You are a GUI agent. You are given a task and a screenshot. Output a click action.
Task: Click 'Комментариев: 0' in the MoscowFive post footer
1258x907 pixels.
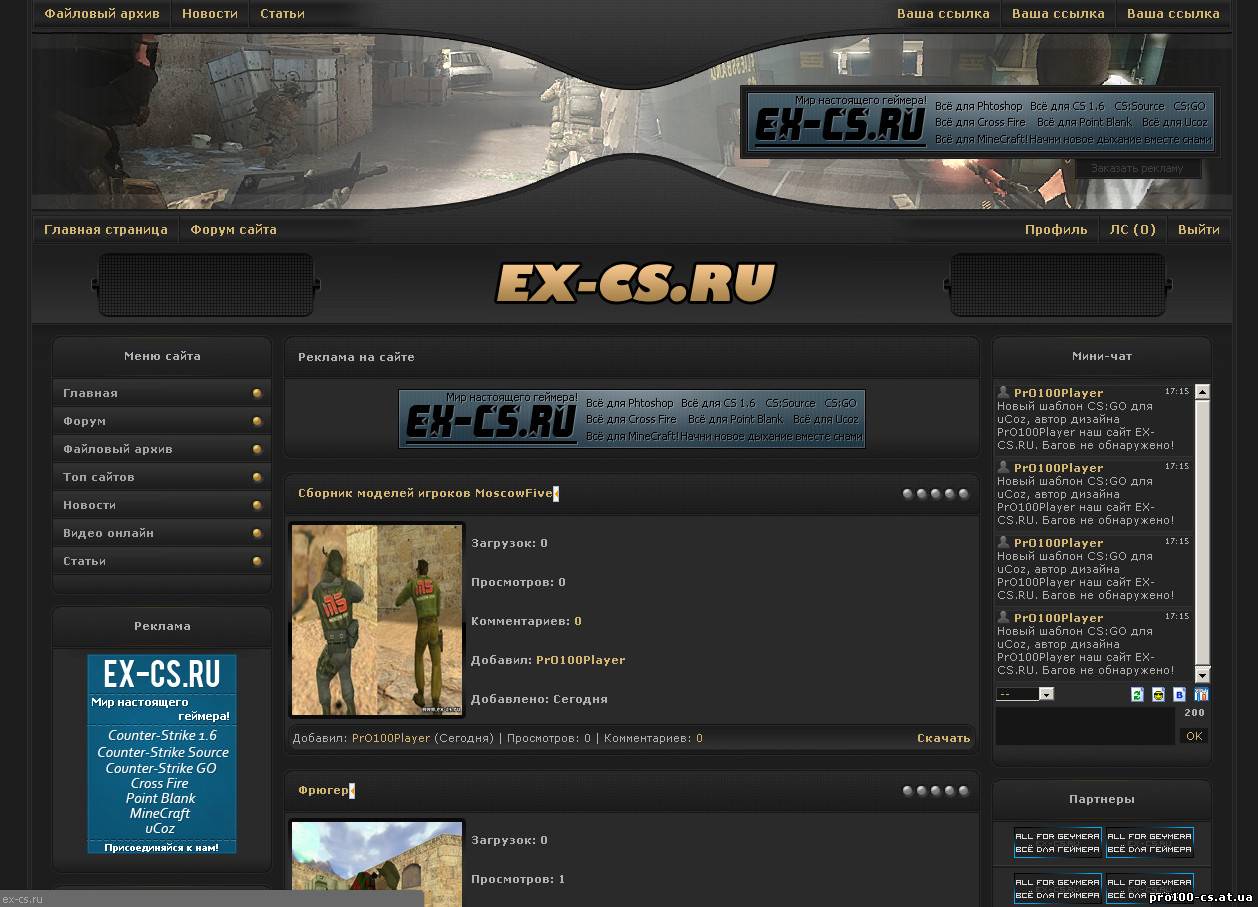coord(653,738)
